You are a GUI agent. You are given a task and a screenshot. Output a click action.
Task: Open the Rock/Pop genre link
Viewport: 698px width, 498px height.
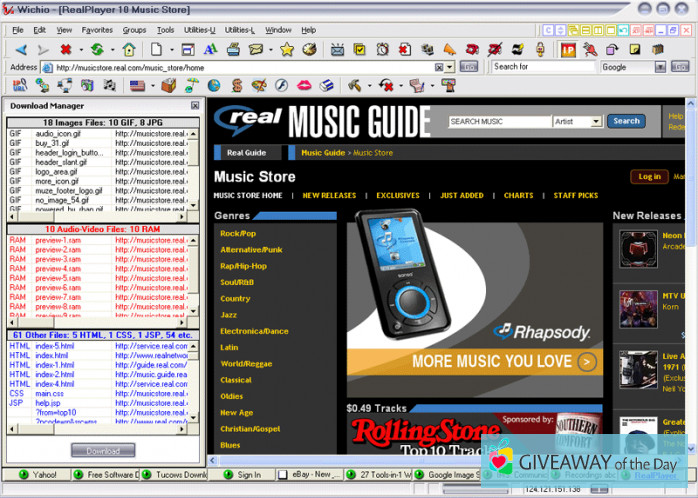point(240,234)
